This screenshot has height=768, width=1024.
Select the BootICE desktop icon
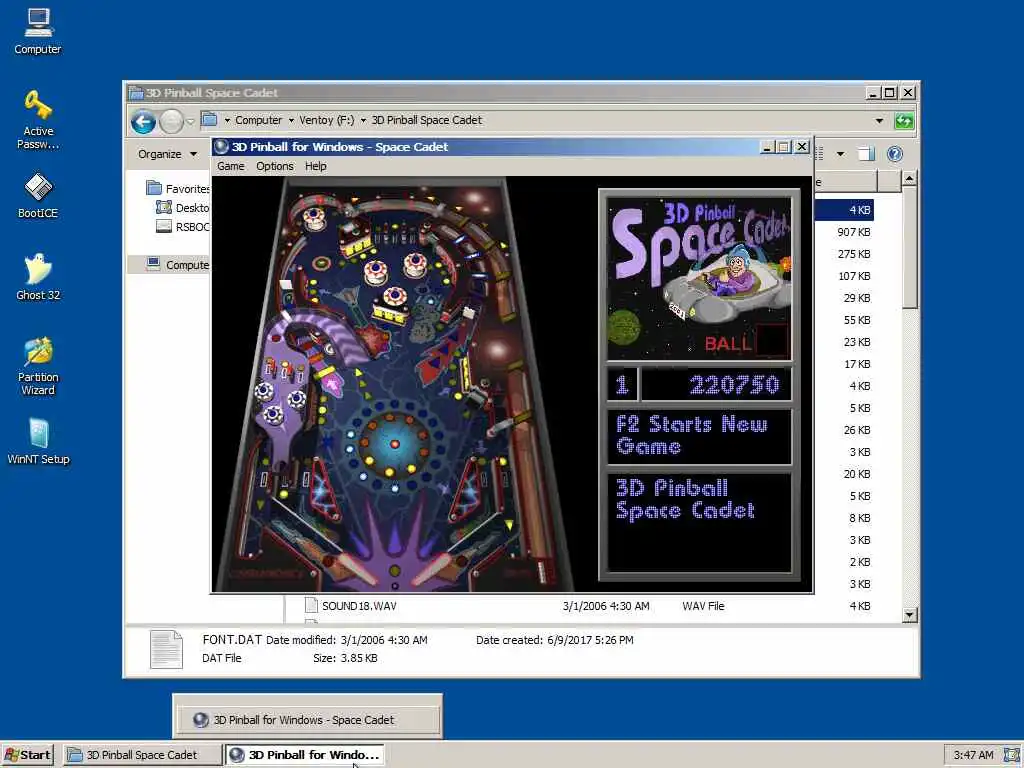point(38,195)
